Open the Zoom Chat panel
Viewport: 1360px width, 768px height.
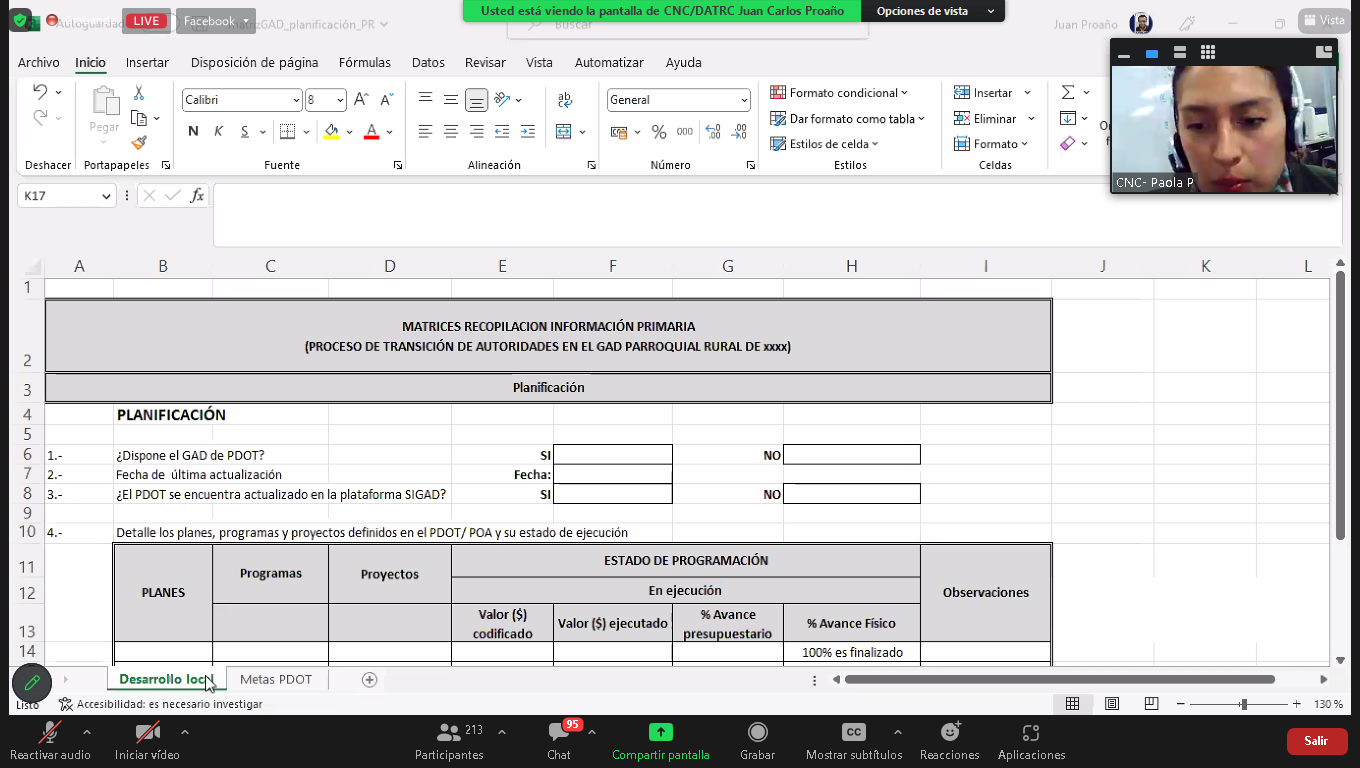559,733
